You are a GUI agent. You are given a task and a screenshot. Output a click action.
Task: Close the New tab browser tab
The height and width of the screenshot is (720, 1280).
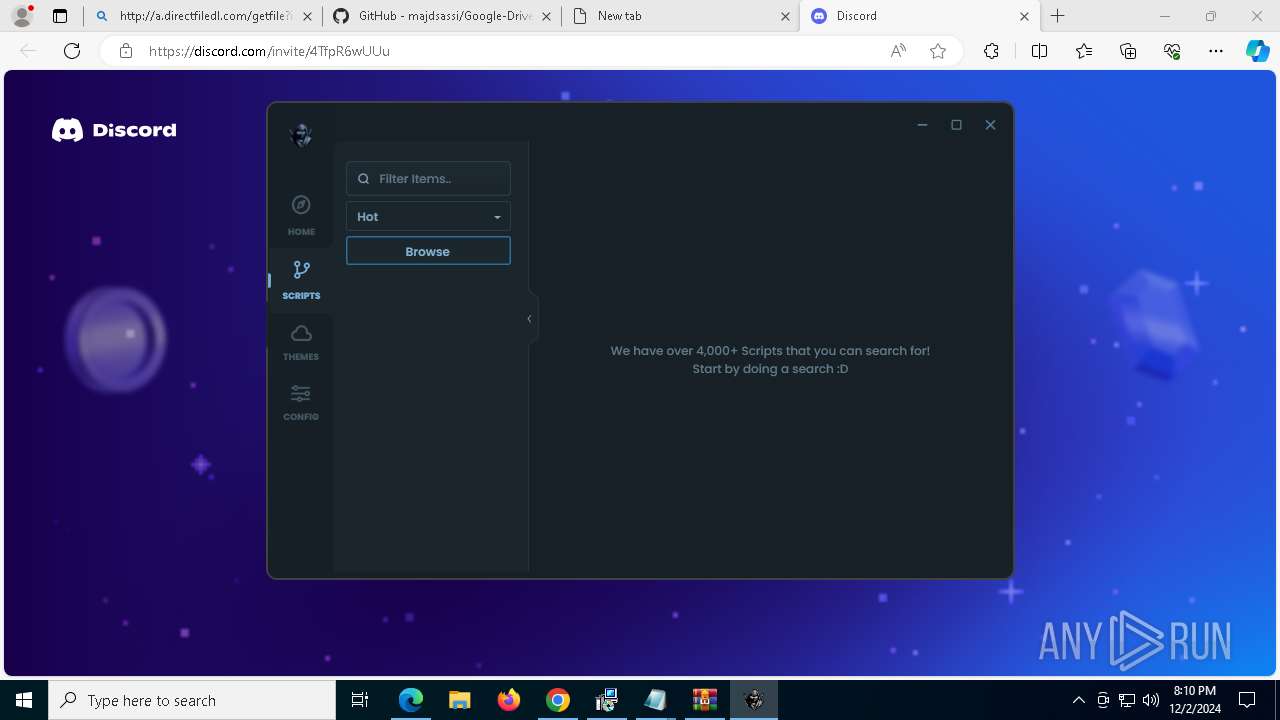coord(785,16)
